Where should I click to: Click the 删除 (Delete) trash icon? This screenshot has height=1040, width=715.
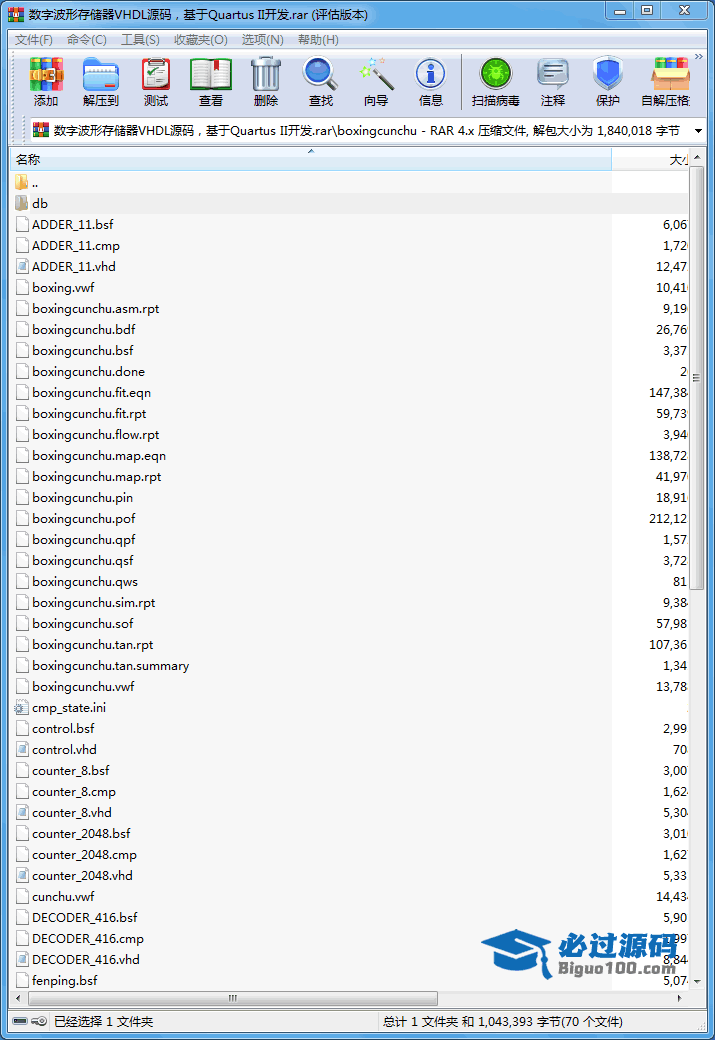[x=266, y=82]
